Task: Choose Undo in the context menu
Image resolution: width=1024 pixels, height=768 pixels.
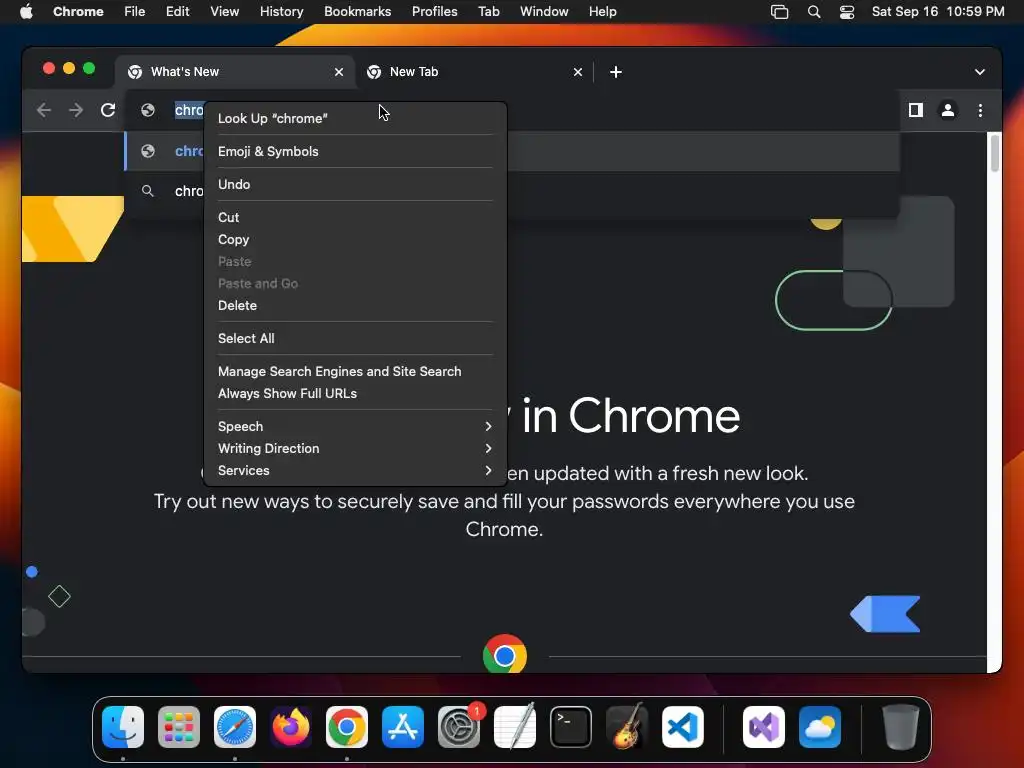Action: click(355, 184)
